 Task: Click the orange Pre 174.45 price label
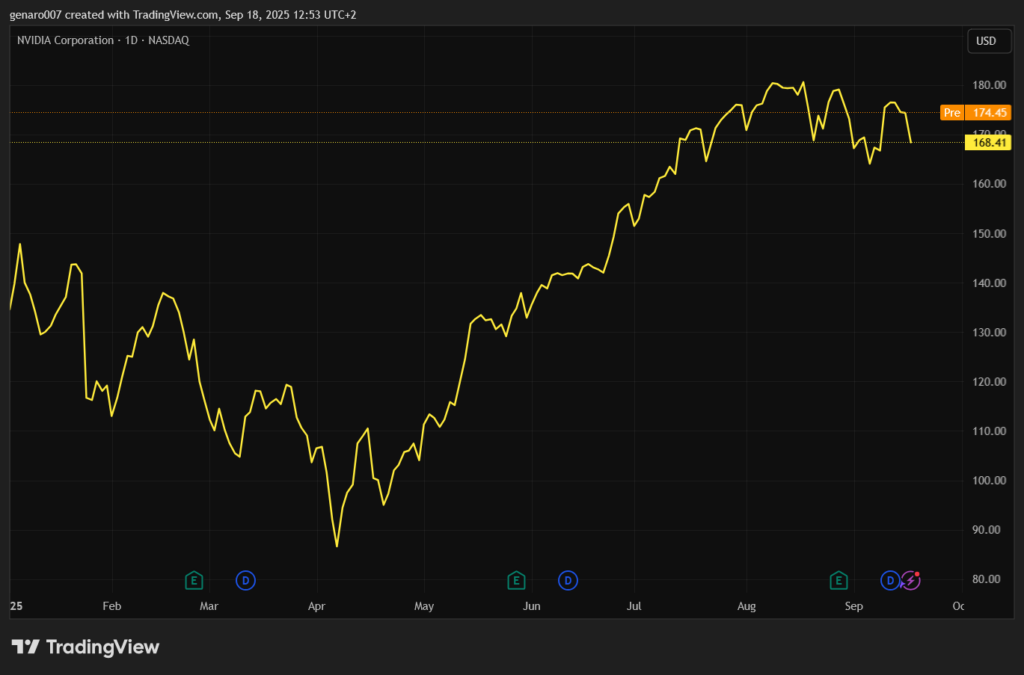[x=976, y=113]
